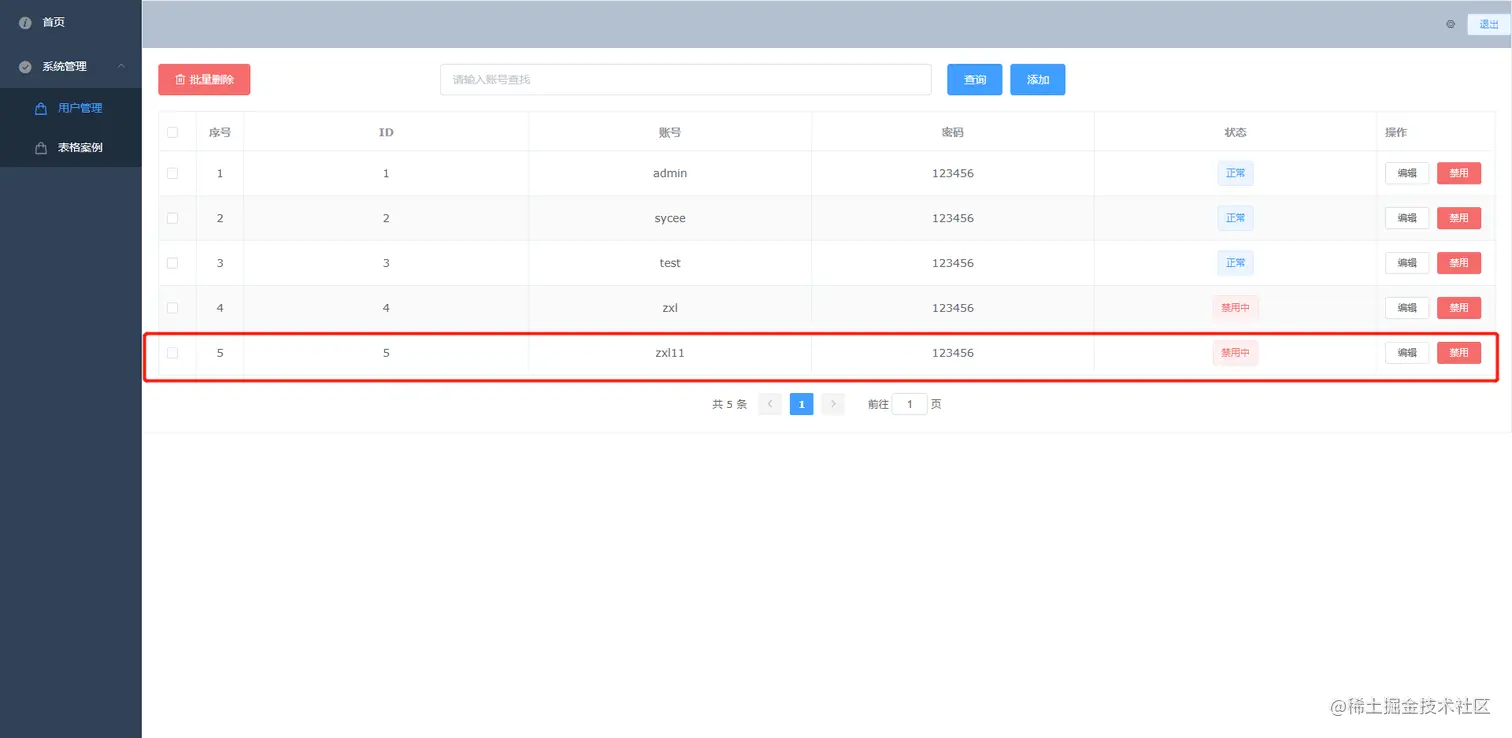Collapse the 系统管理 menu chevron

click(x=121, y=66)
